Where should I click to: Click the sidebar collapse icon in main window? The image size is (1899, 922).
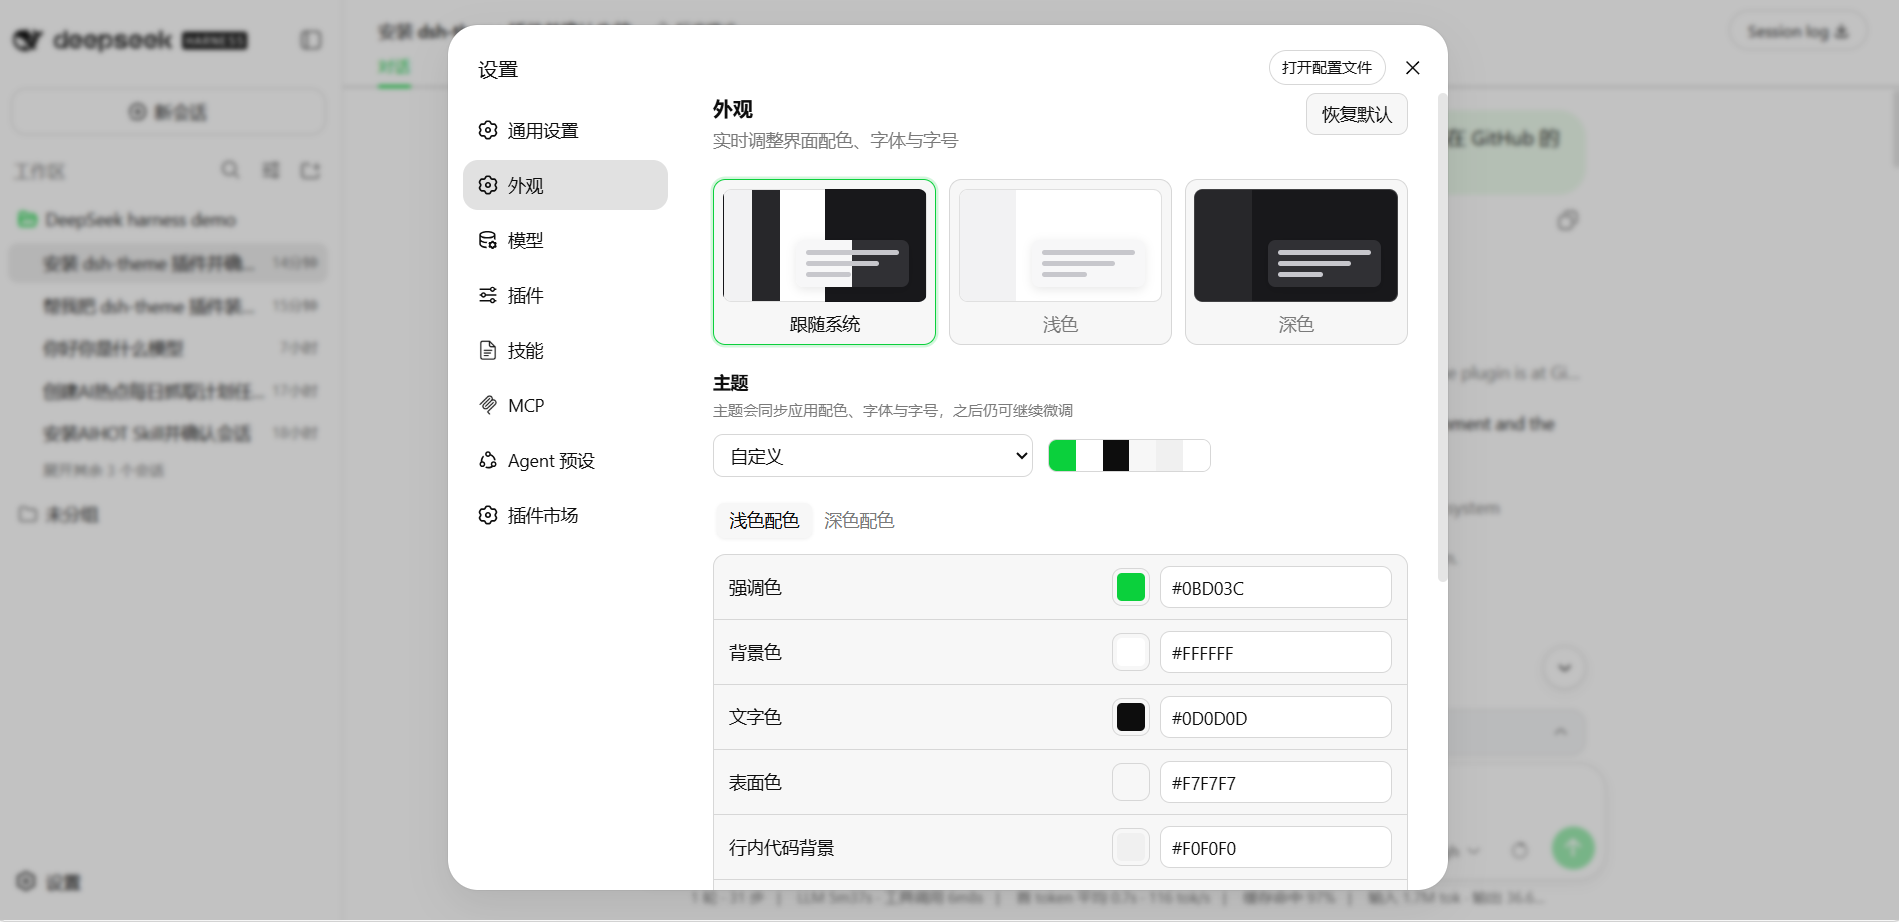pos(311,40)
